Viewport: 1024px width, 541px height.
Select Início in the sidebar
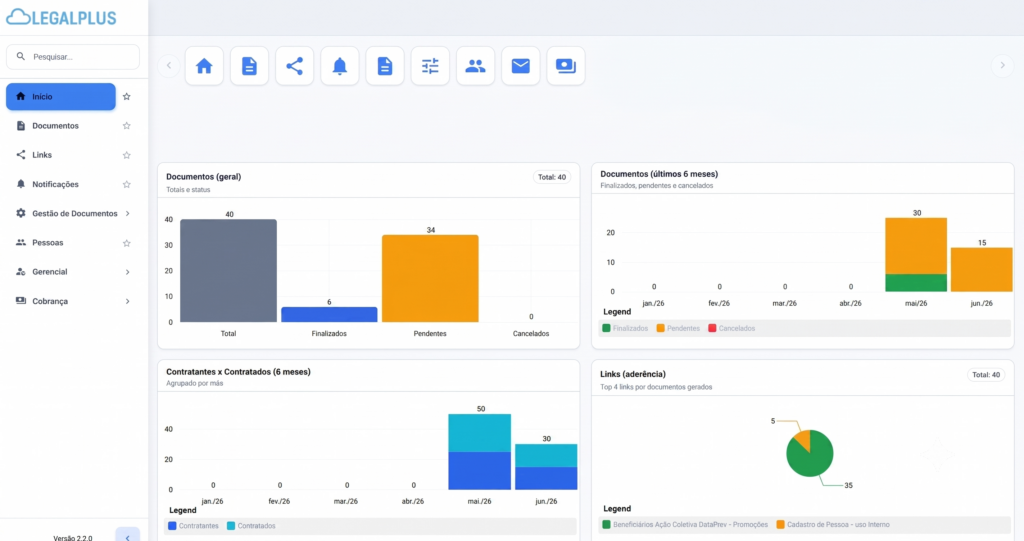(61, 97)
